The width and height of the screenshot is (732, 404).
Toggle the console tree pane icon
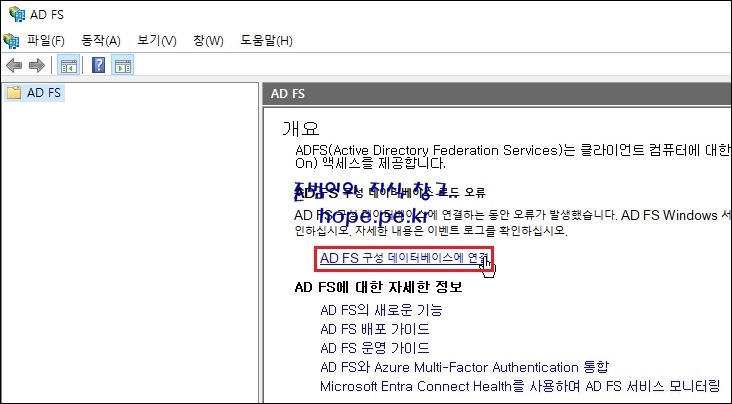pos(69,65)
